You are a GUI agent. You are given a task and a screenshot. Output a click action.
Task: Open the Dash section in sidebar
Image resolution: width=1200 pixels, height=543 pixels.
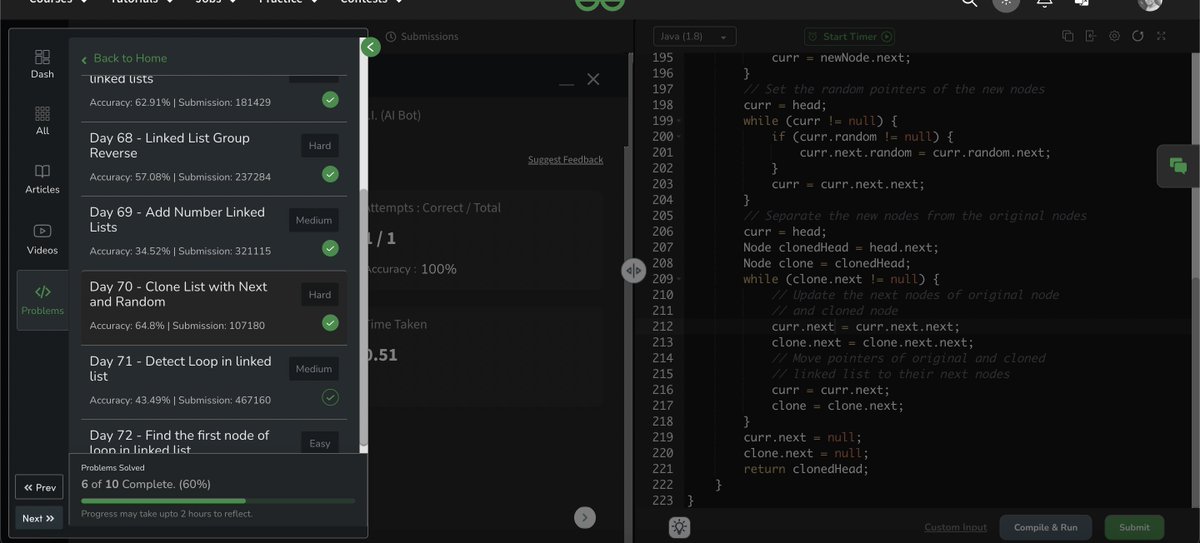(42, 65)
